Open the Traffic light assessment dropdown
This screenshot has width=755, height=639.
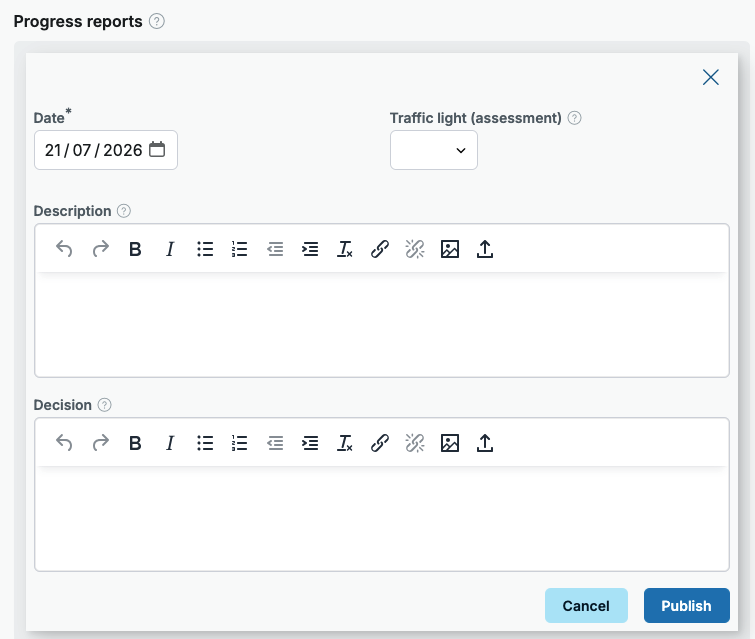pos(434,150)
